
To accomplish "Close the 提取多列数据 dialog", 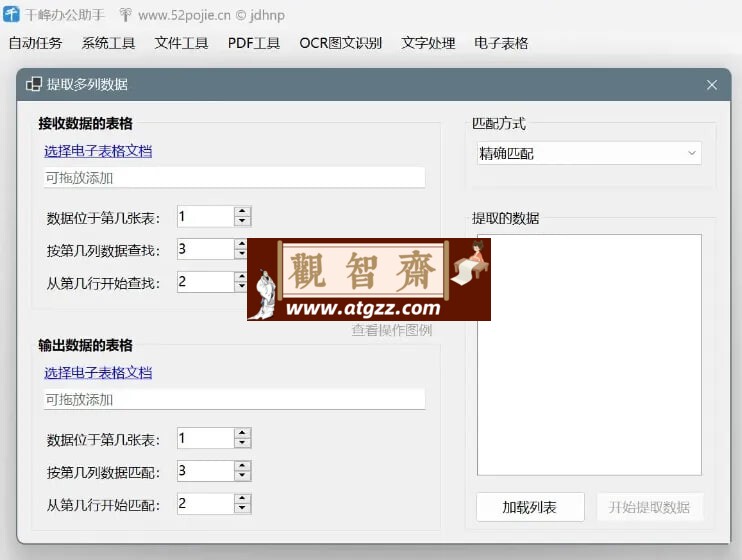I will click(712, 85).
